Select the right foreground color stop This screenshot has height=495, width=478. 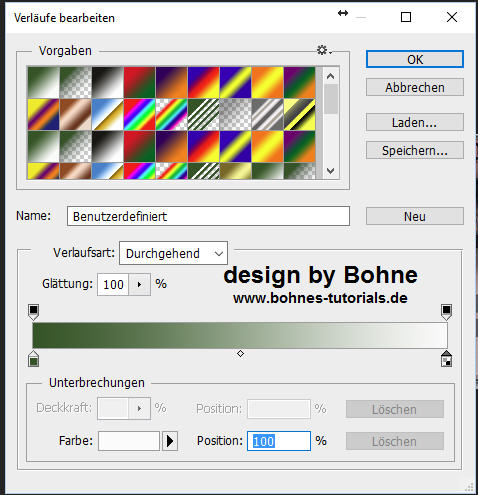[x=446, y=359]
